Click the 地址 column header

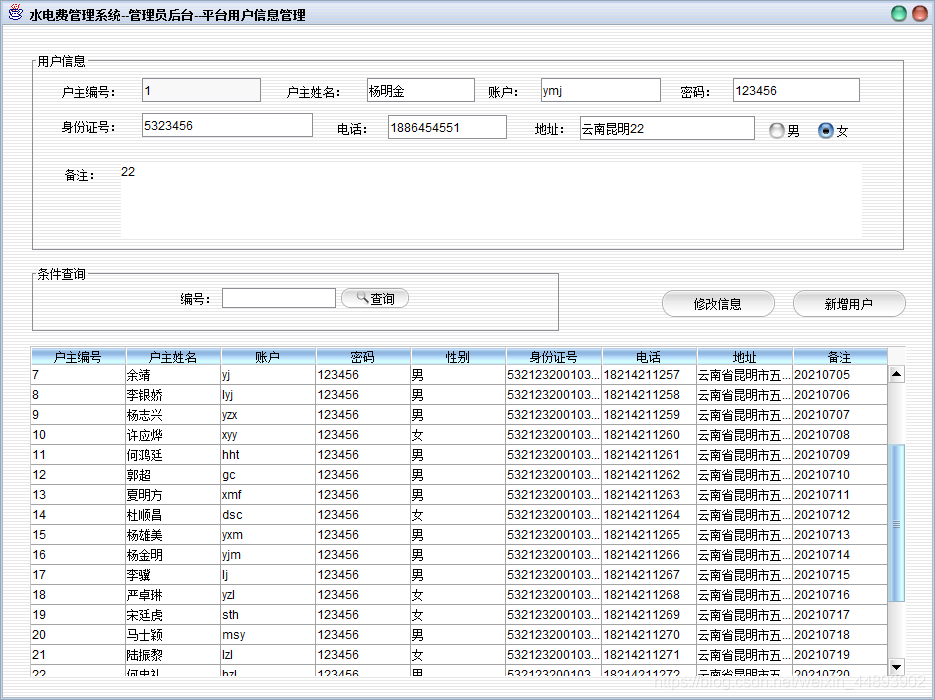click(x=744, y=357)
